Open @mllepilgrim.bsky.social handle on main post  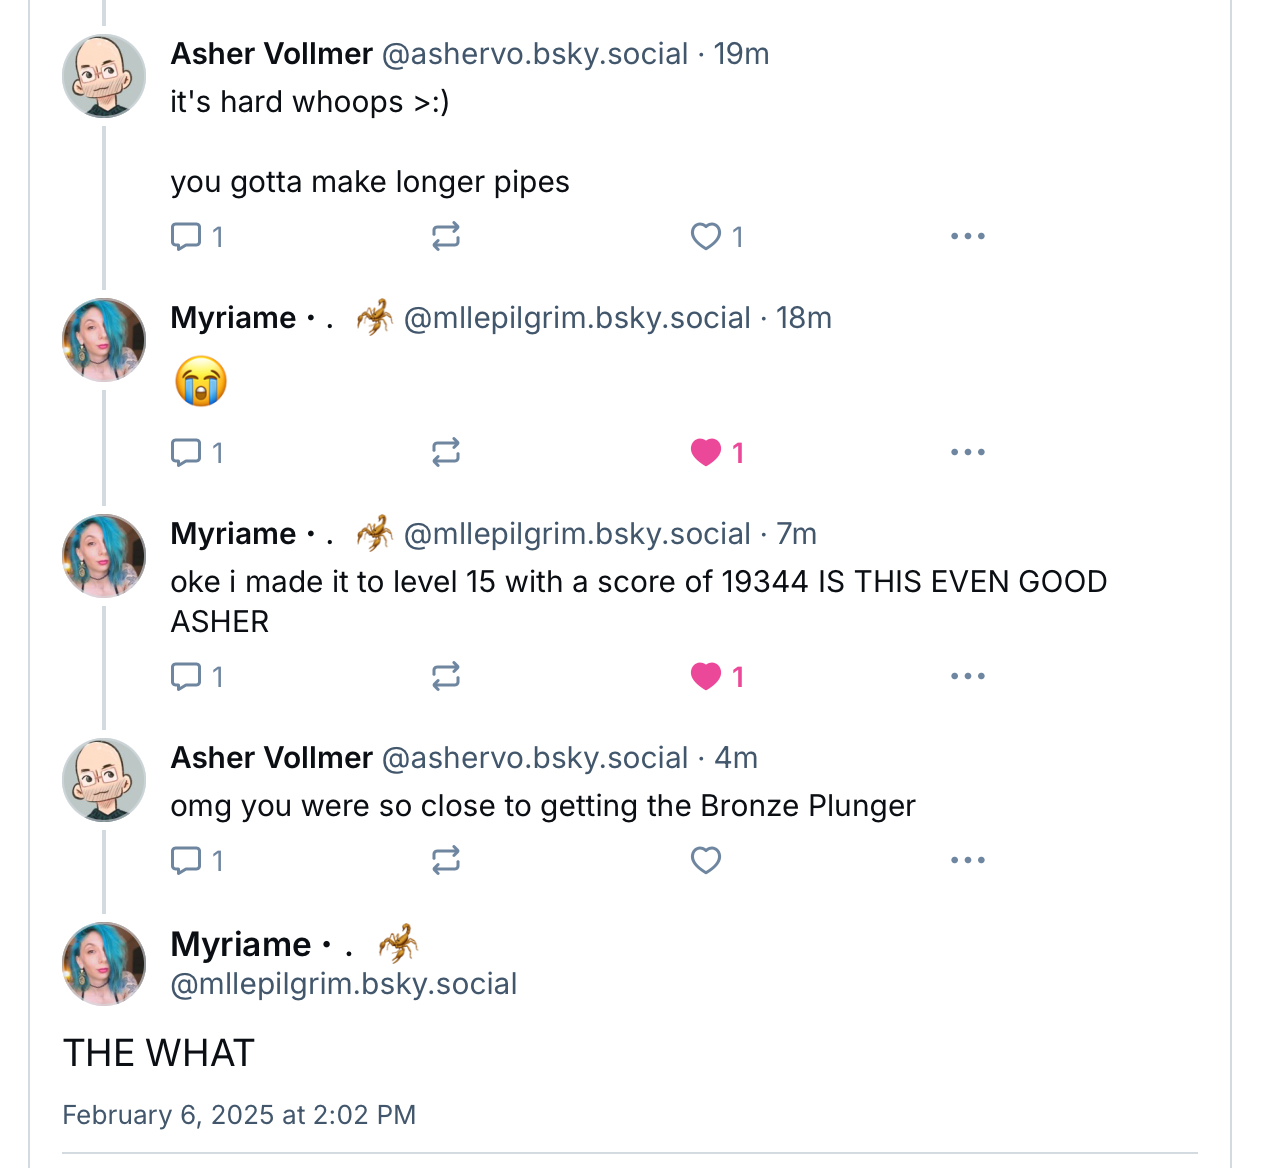344,984
